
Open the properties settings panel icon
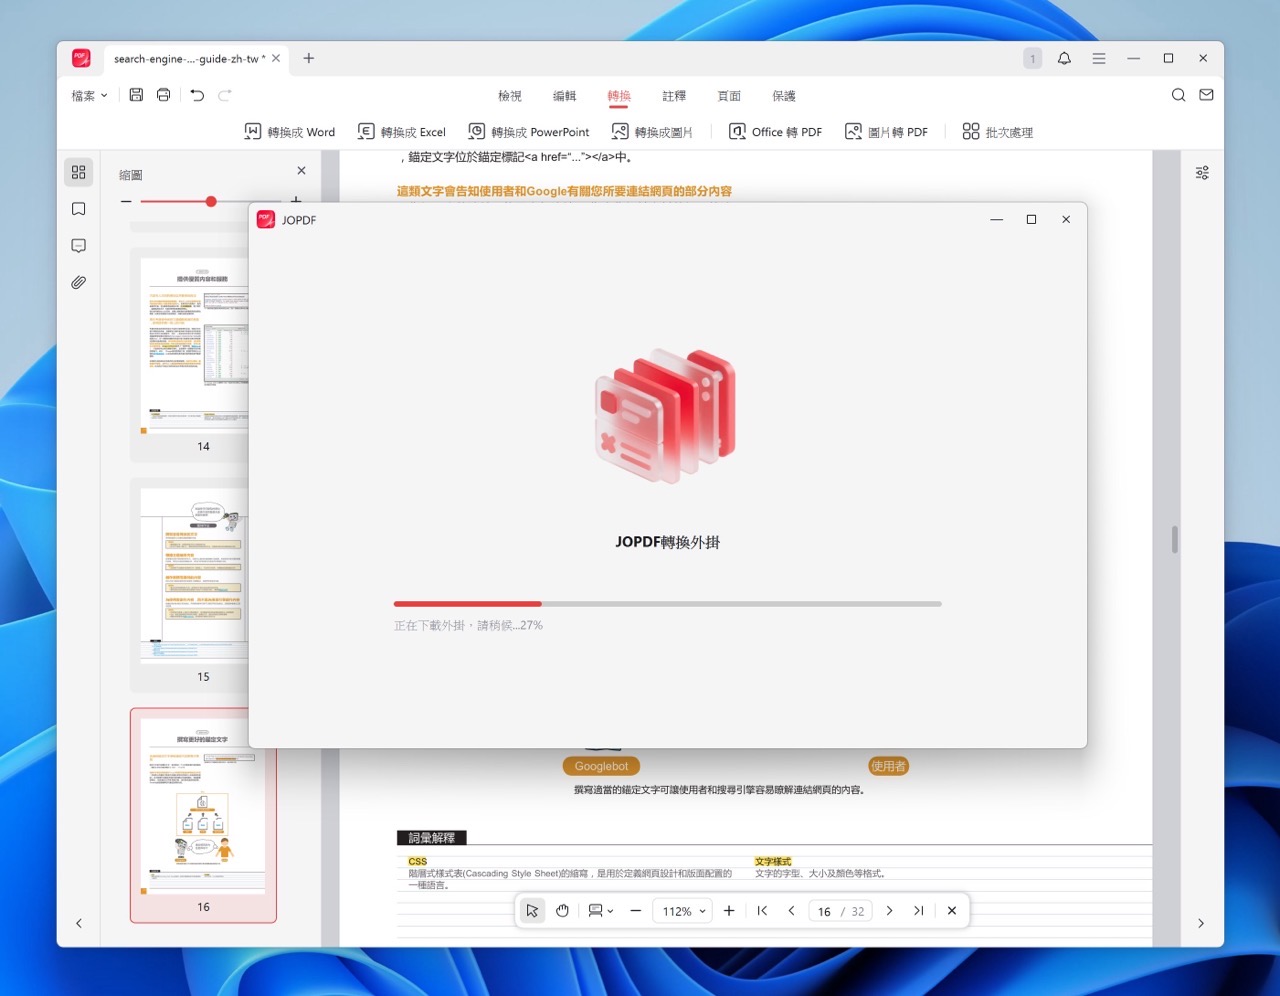pos(1202,173)
